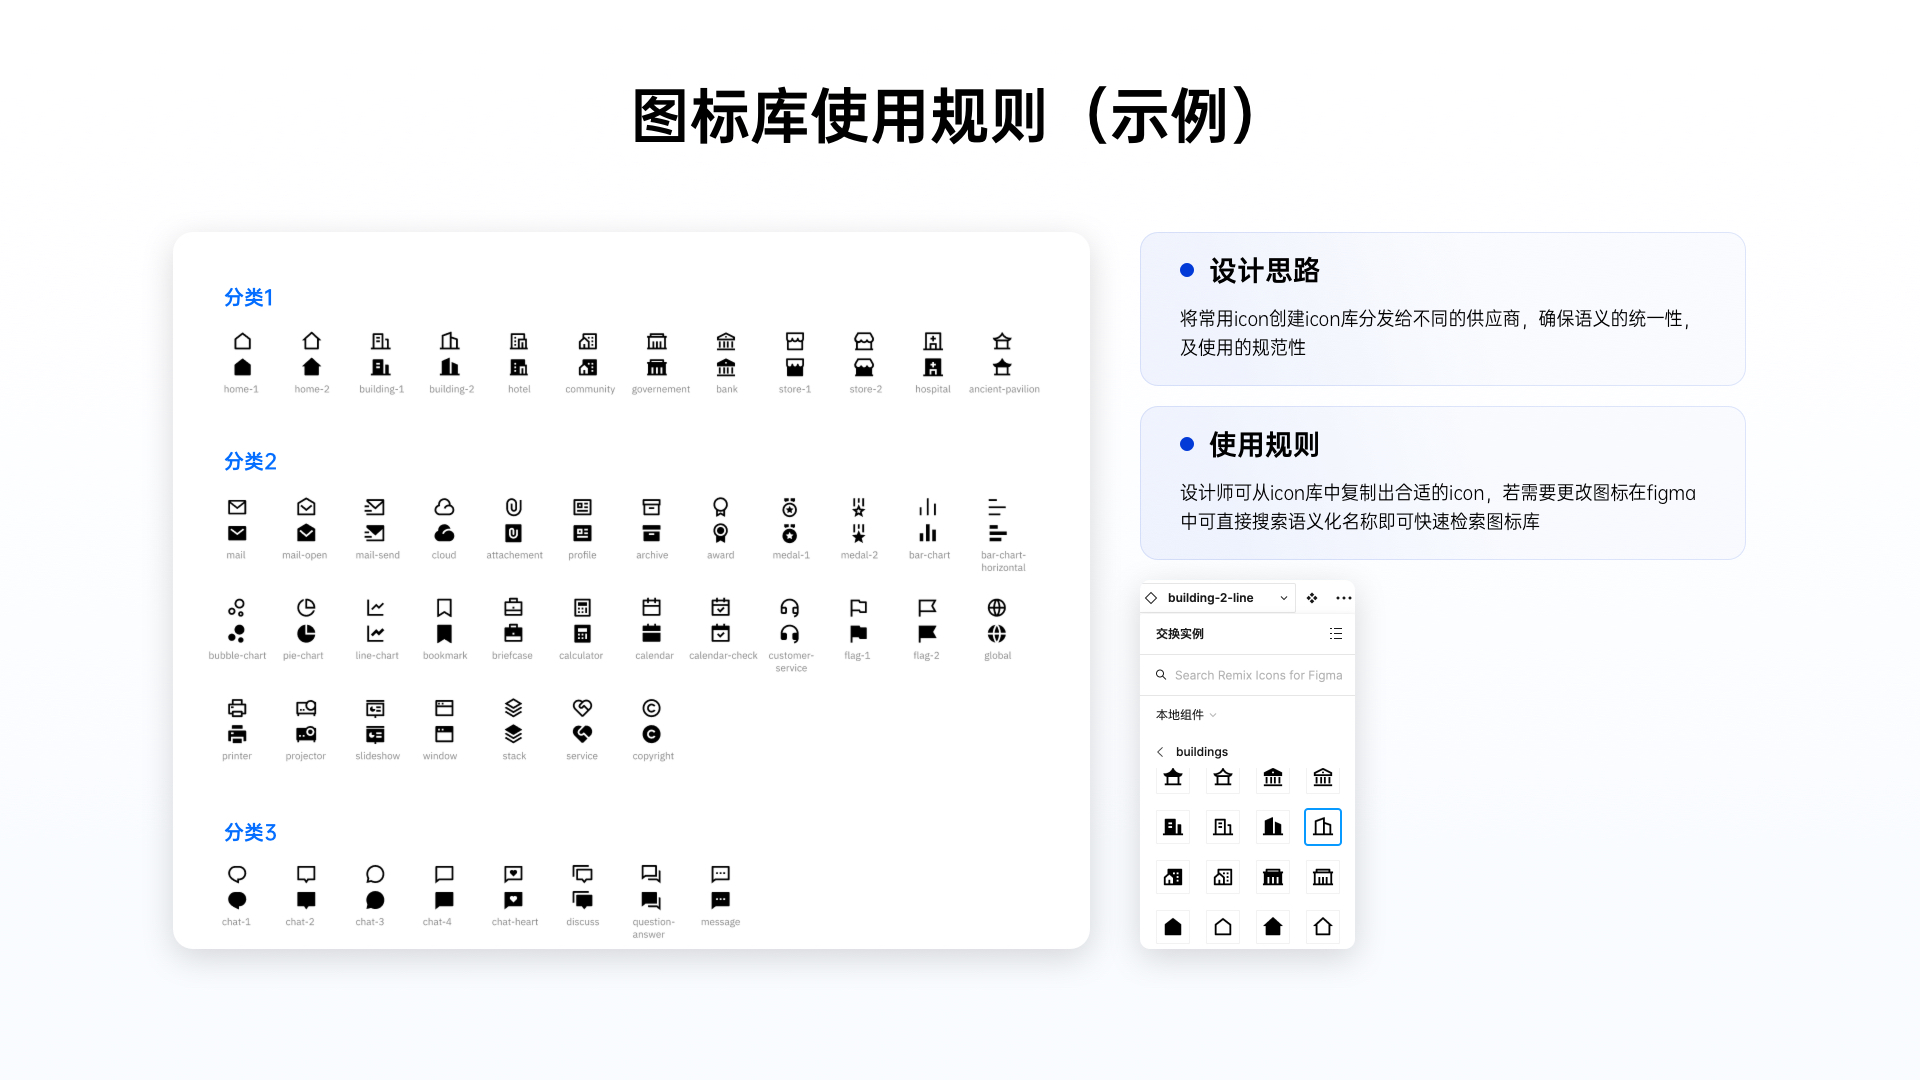Select the outlined hospital icon

tap(932, 342)
